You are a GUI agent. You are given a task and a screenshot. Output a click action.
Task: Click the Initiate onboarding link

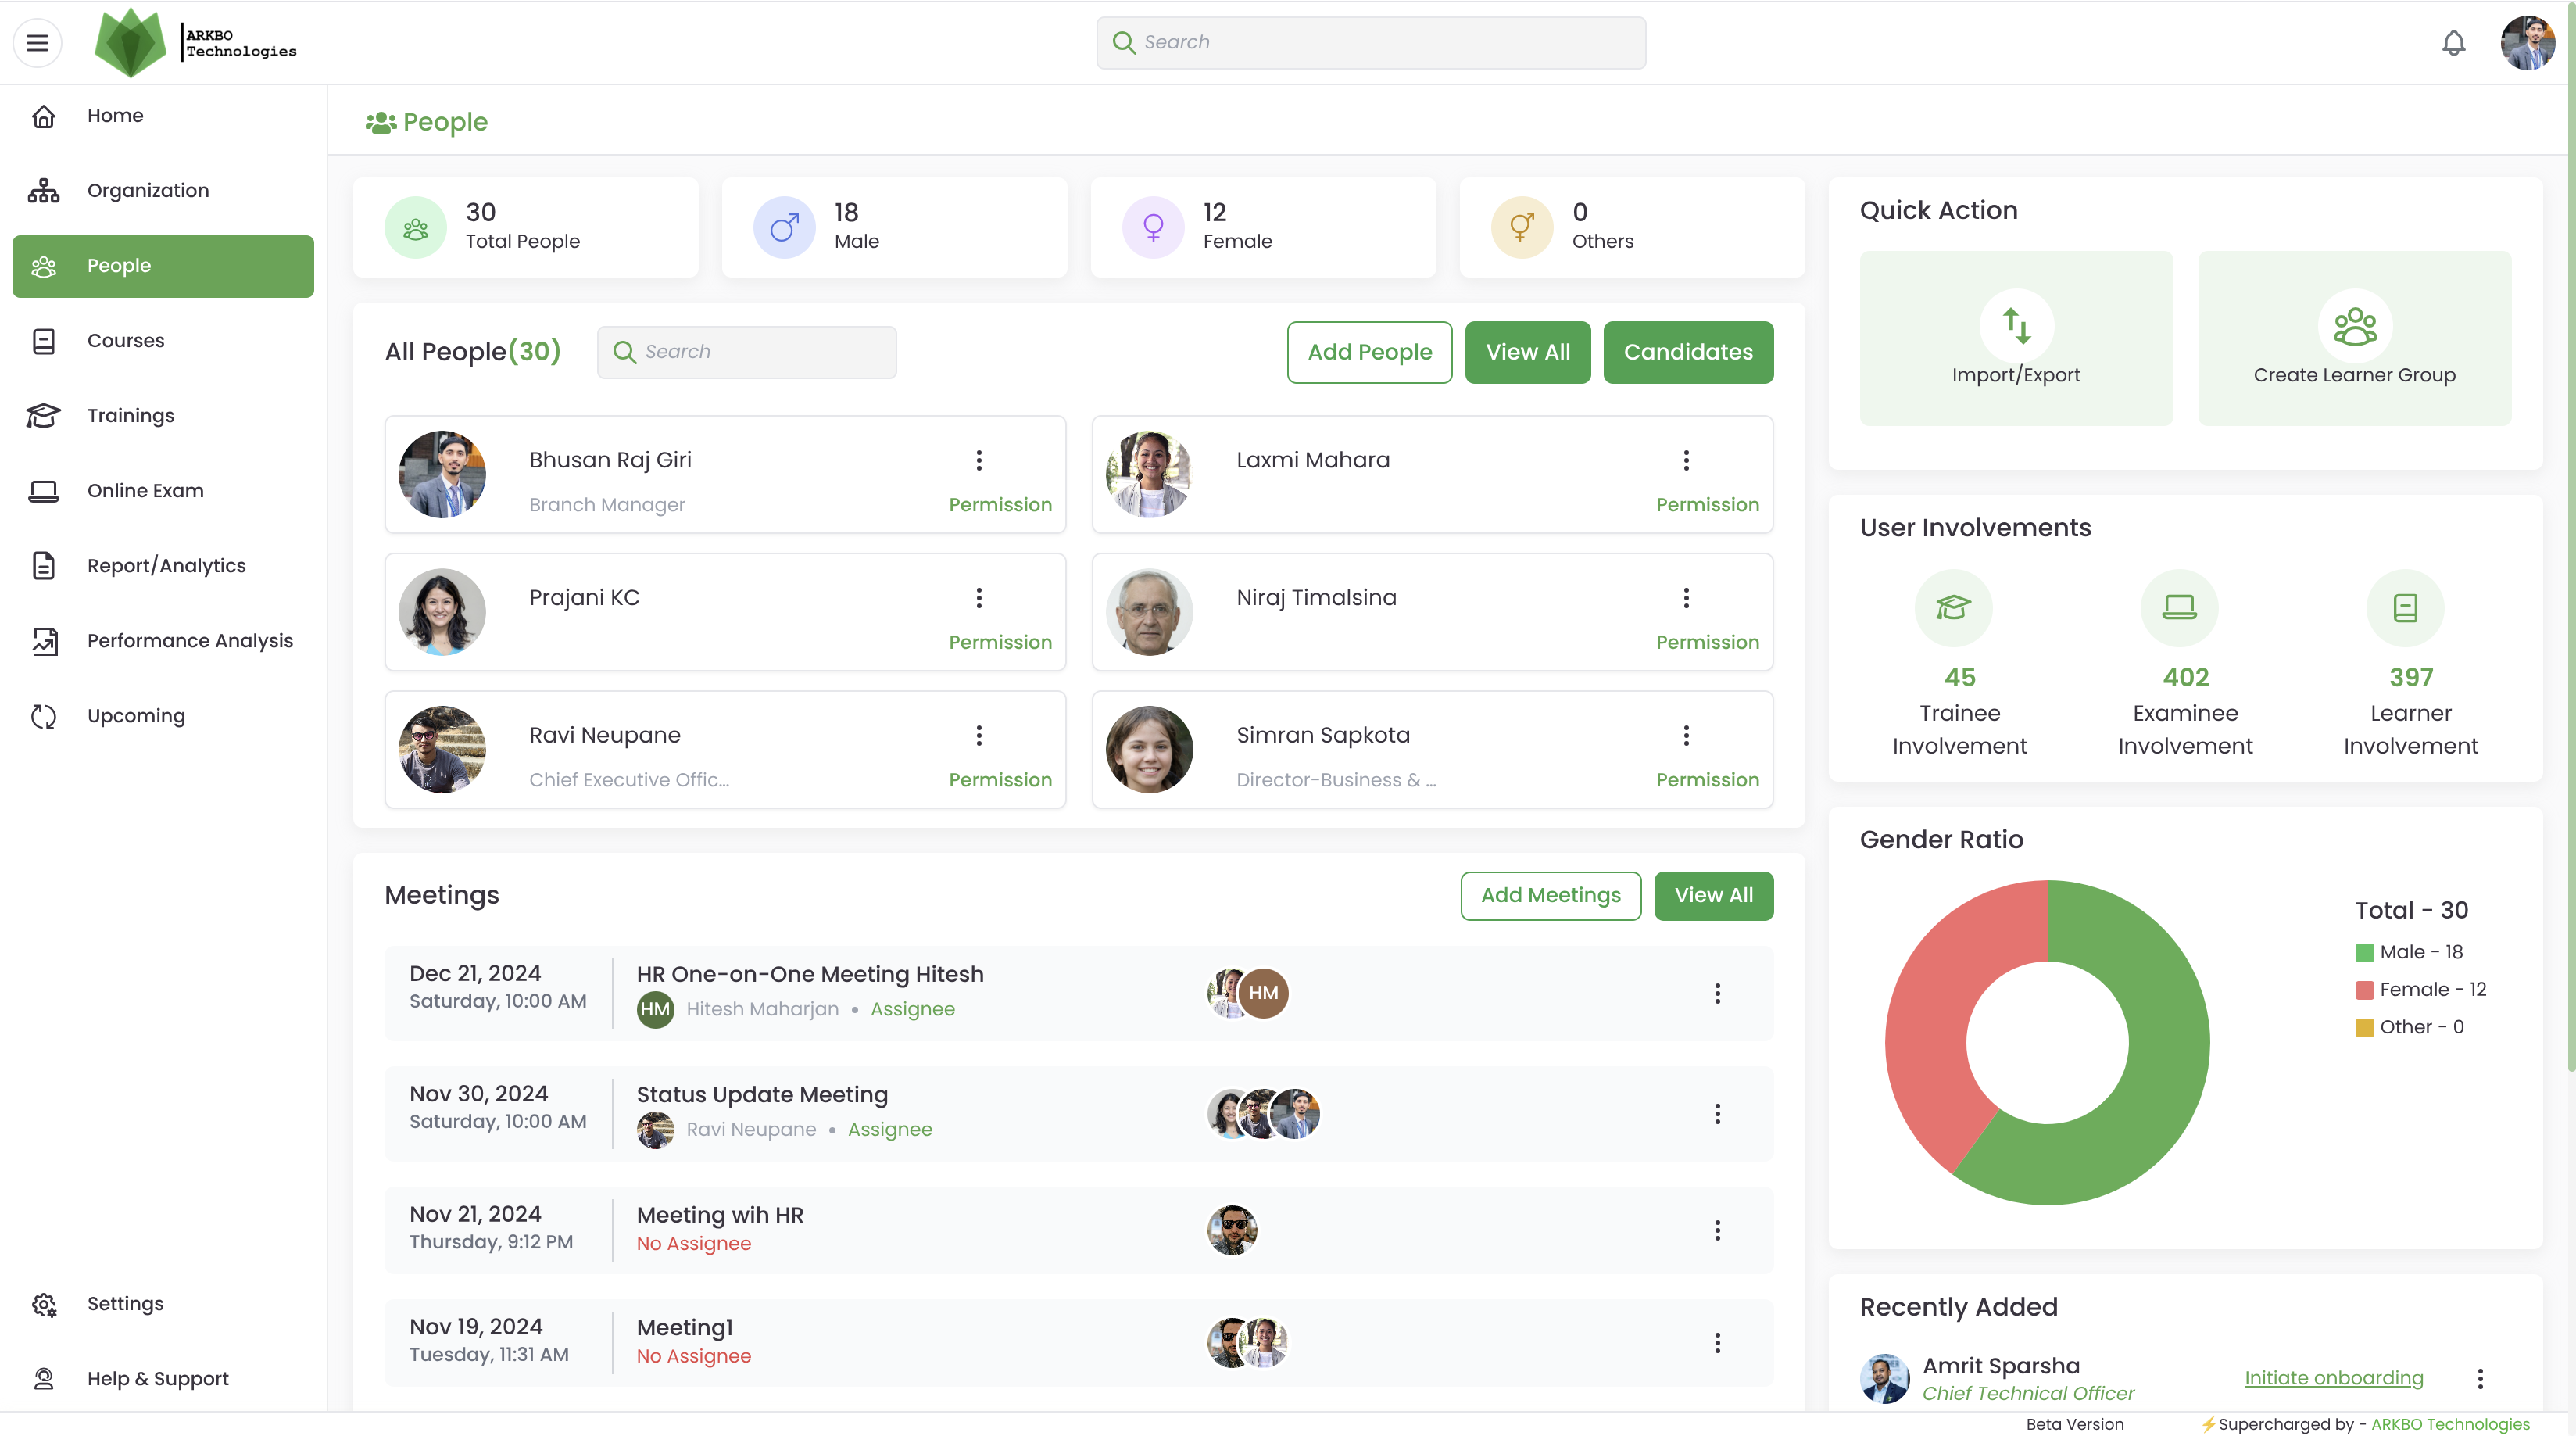point(2333,1377)
